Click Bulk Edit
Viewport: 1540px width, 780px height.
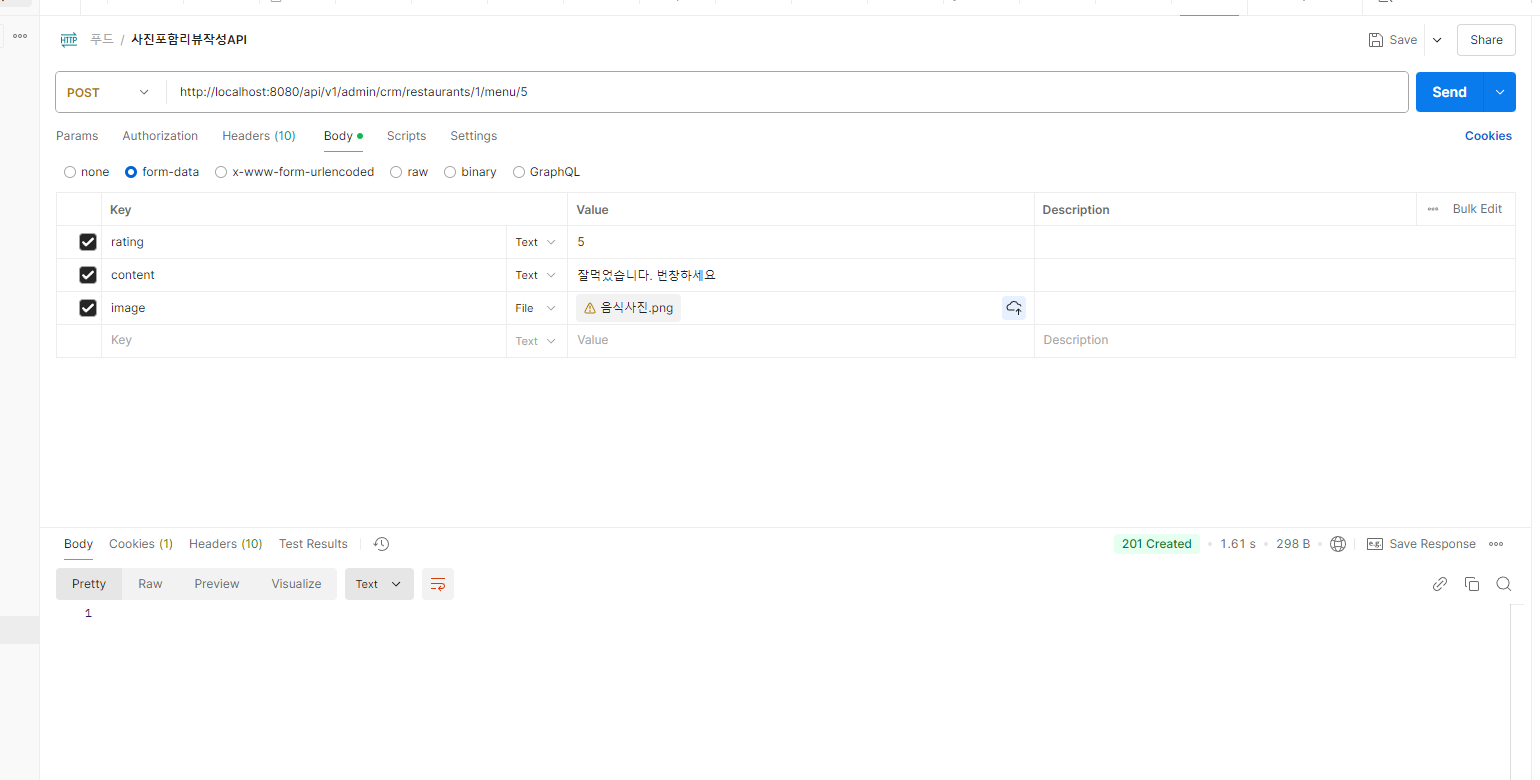(x=1477, y=209)
